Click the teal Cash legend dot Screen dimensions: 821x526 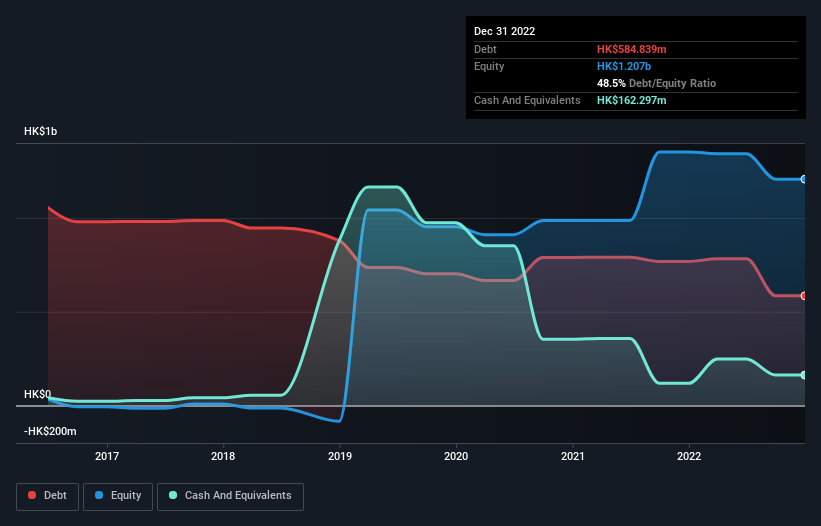(173, 495)
